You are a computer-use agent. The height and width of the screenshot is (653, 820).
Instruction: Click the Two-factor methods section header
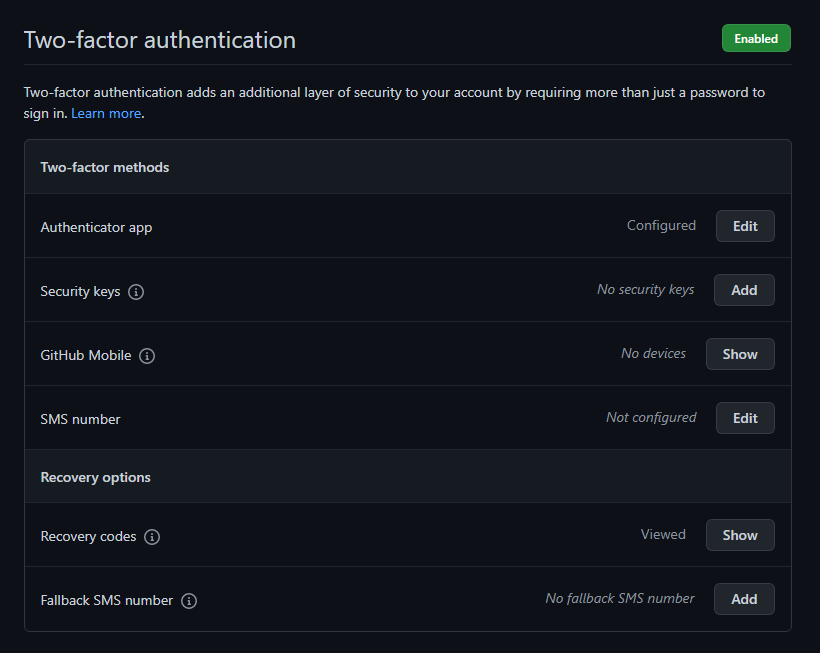(104, 167)
